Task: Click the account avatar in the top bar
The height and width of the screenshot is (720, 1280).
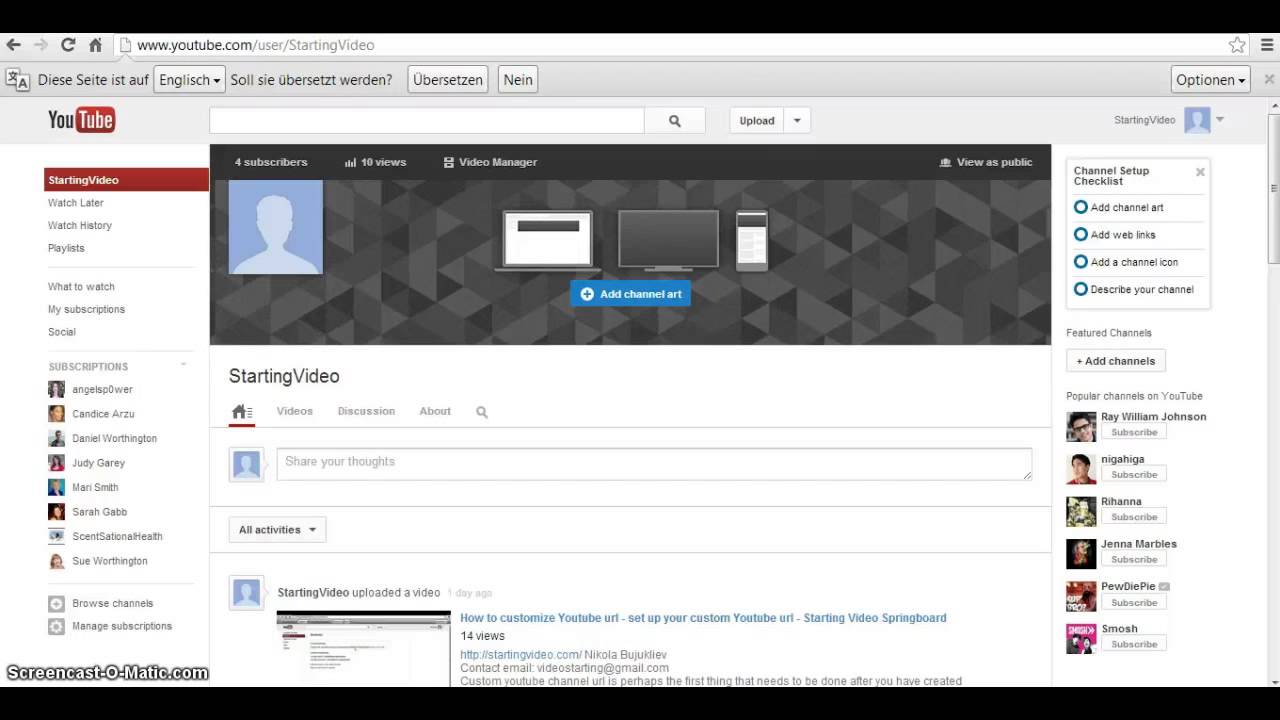Action: point(1197,119)
